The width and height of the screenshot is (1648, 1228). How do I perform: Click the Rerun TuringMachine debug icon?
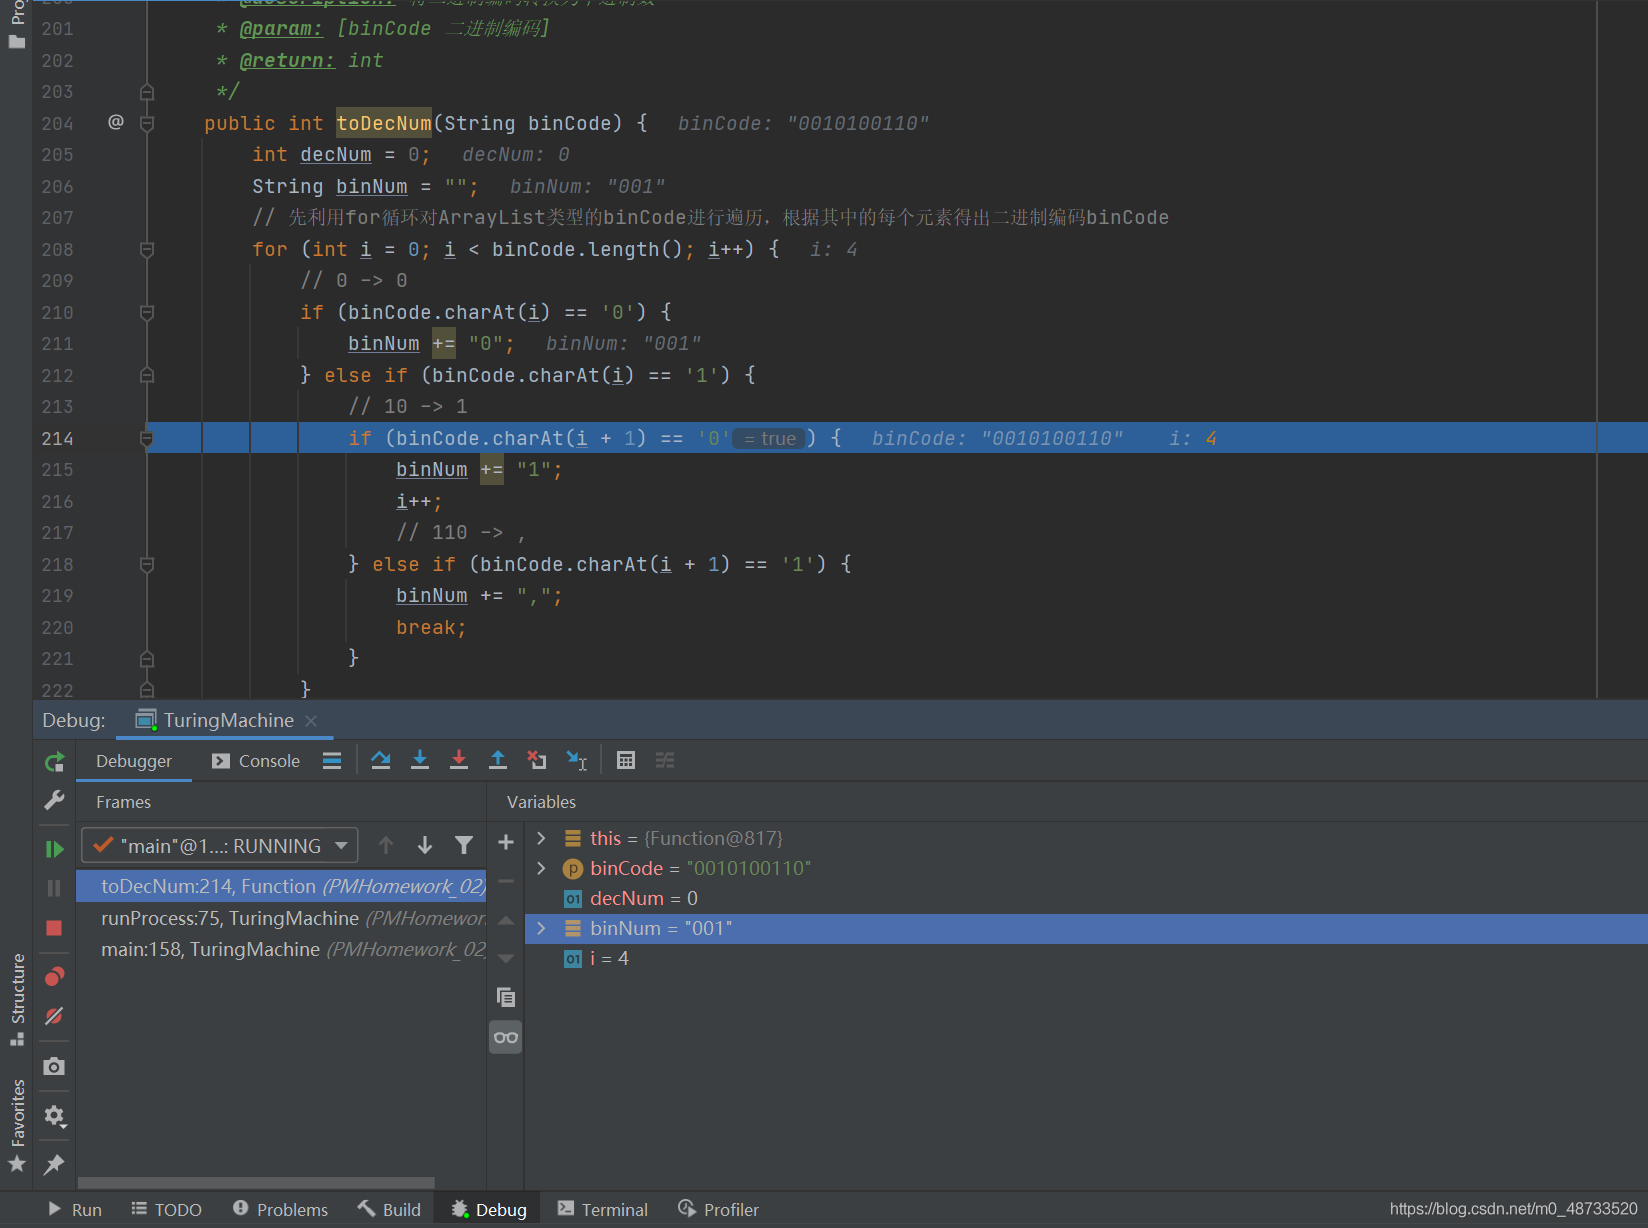click(55, 762)
